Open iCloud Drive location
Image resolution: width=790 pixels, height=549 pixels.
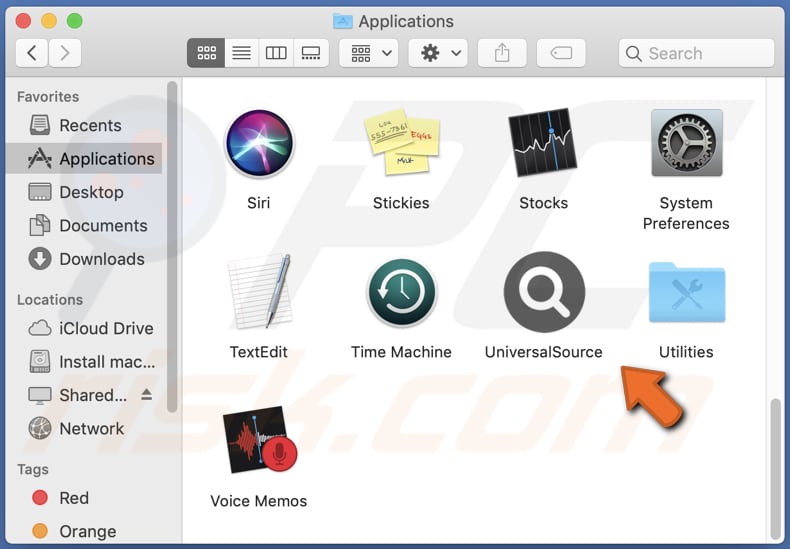(x=105, y=328)
